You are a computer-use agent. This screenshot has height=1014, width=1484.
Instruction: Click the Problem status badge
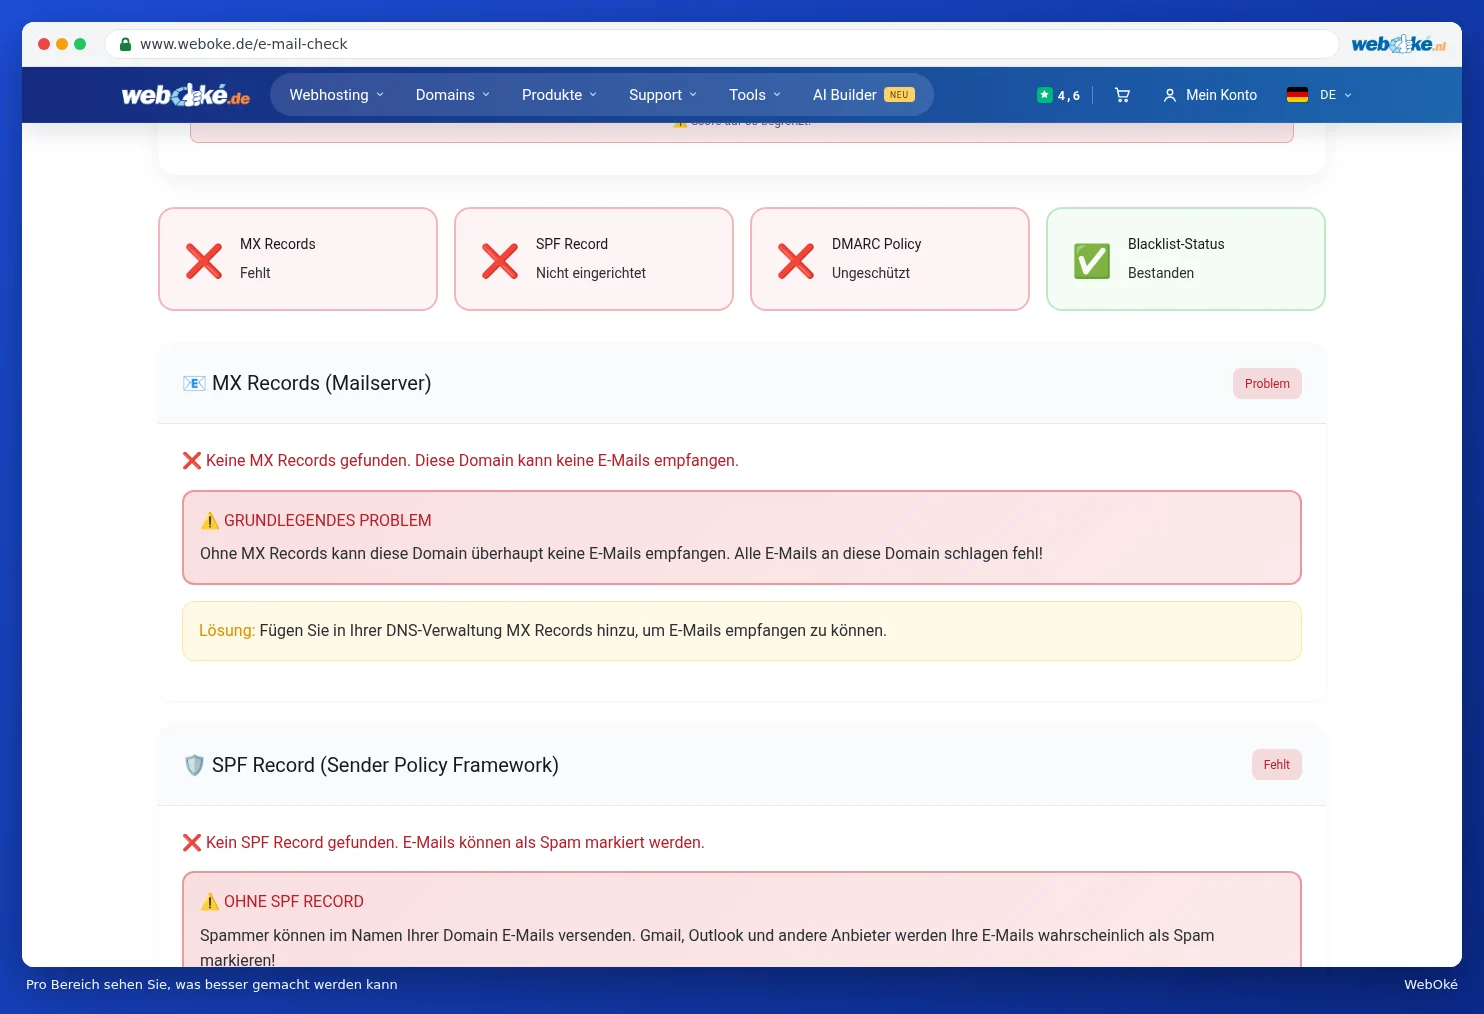[x=1267, y=384]
